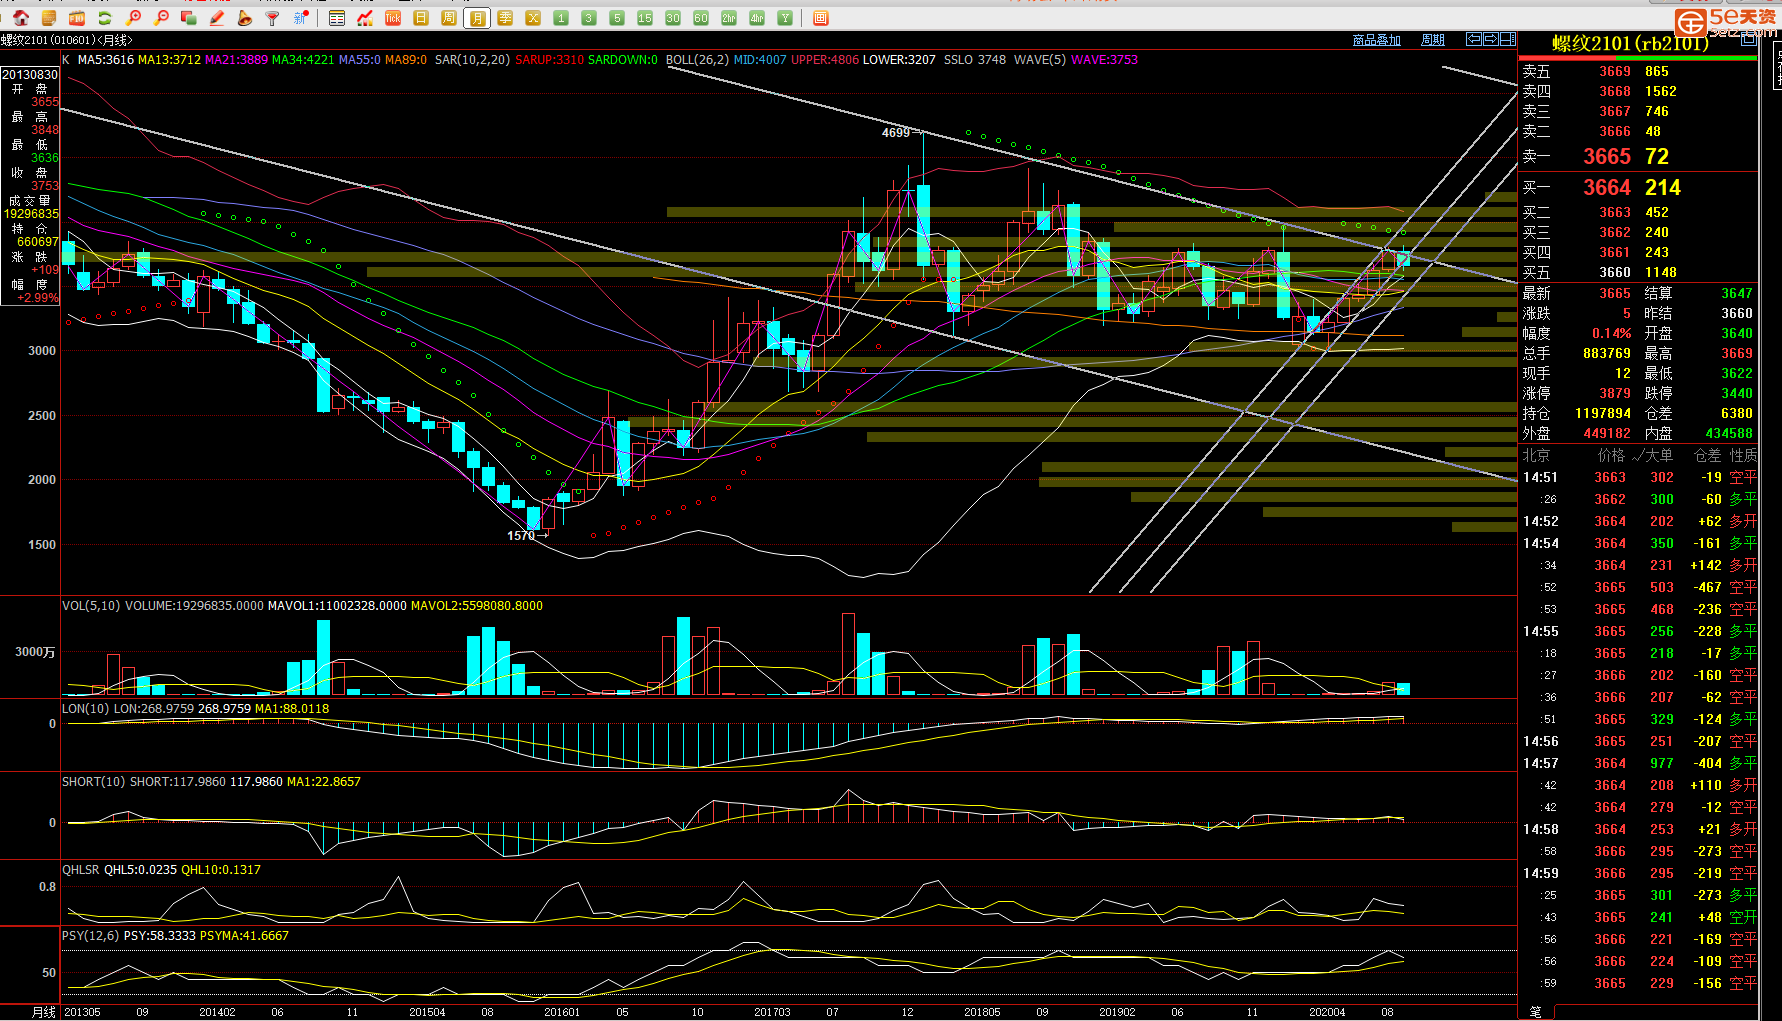Select 14:51 trade row 3663
Image resolution: width=1782 pixels, height=1021 pixels.
coord(1639,478)
